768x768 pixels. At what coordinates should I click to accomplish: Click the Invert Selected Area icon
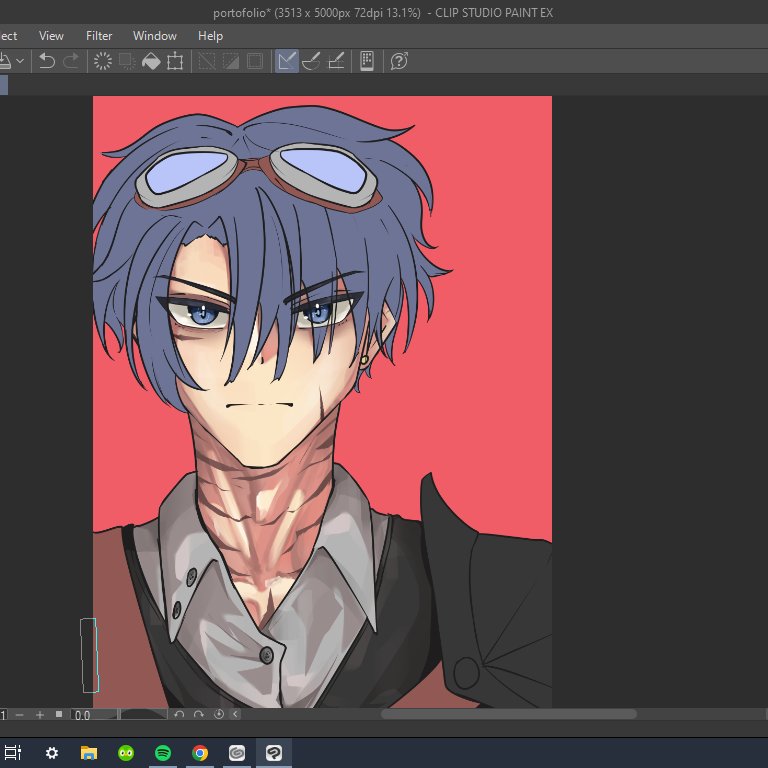(x=231, y=61)
